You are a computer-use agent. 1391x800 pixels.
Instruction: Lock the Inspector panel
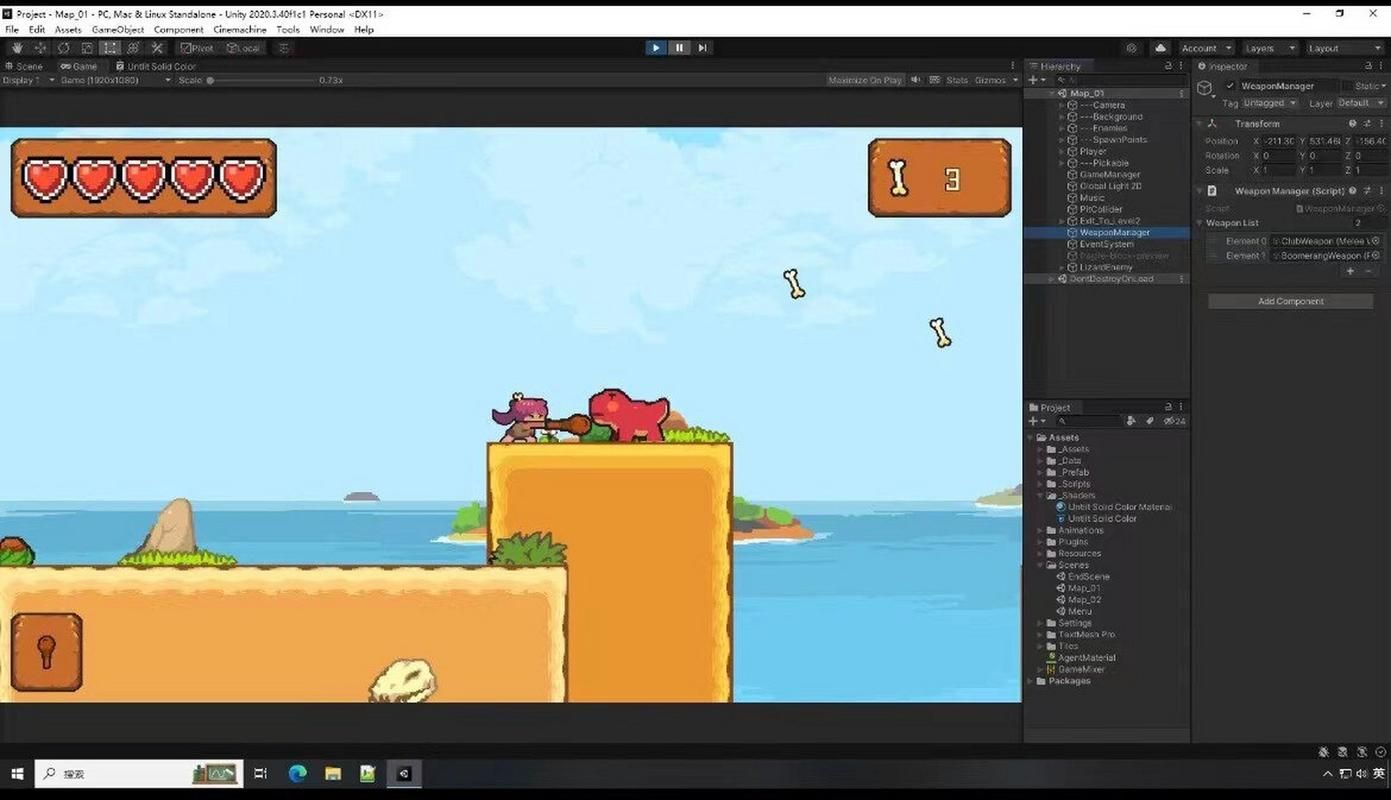point(1366,66)
